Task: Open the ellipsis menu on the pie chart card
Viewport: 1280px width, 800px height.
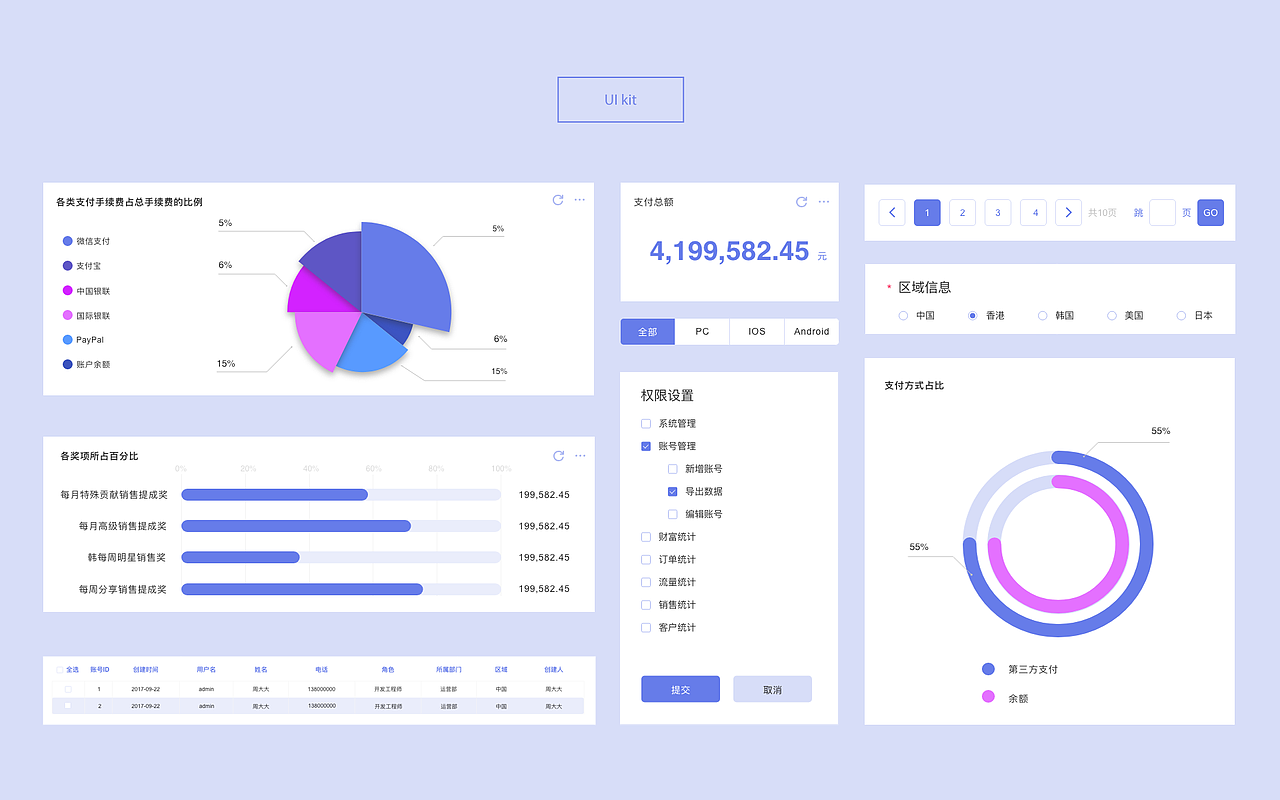Action: [x=580, y=199]
